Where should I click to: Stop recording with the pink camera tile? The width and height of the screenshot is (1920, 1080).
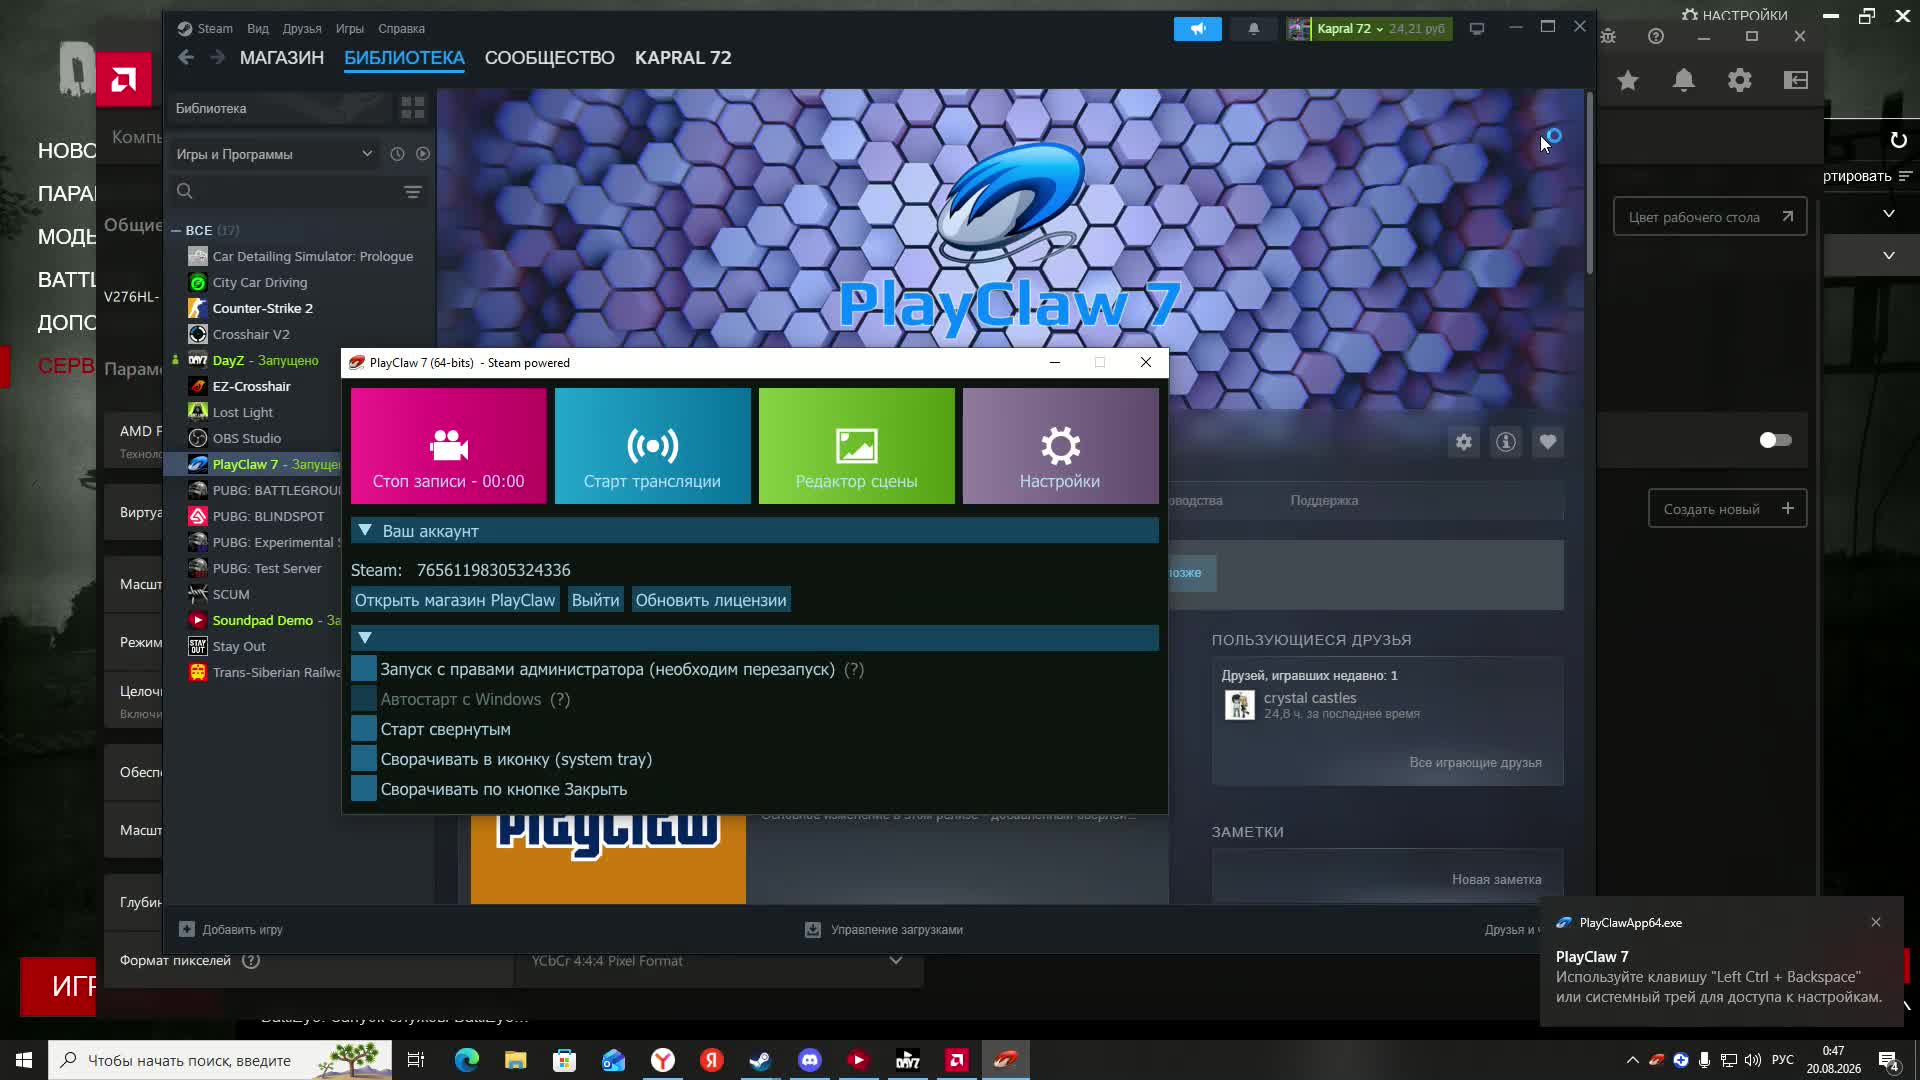(449, 446)
